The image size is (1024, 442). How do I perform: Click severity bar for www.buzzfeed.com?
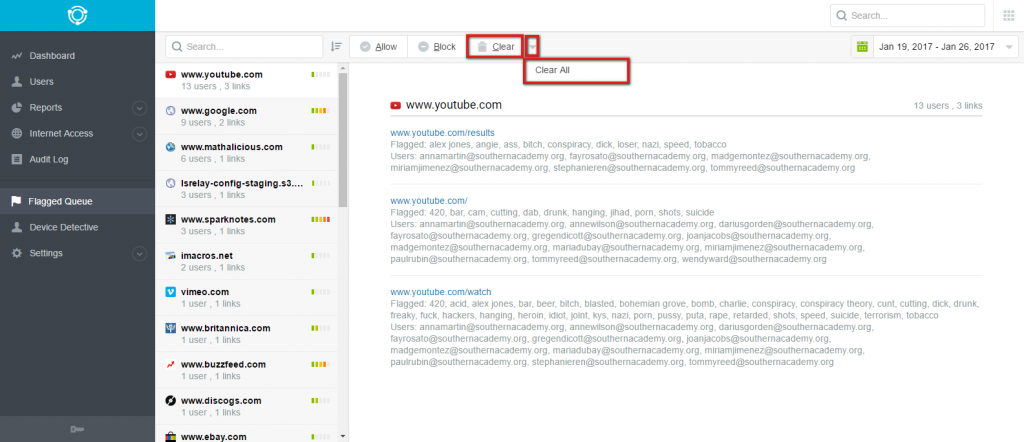(321, 364)
